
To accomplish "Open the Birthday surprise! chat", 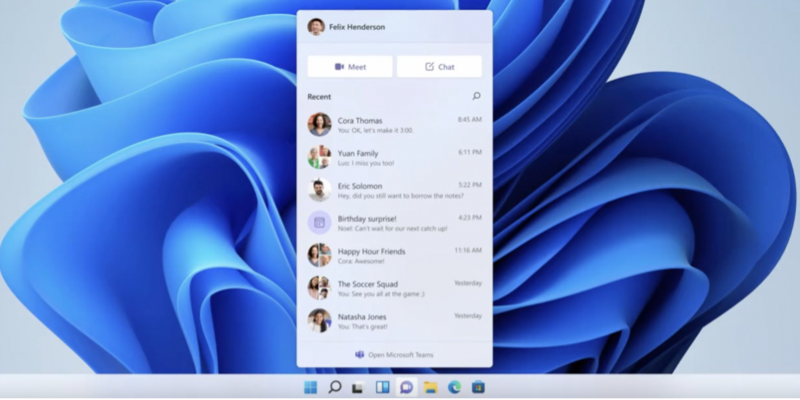I will [x=394, y=222].
